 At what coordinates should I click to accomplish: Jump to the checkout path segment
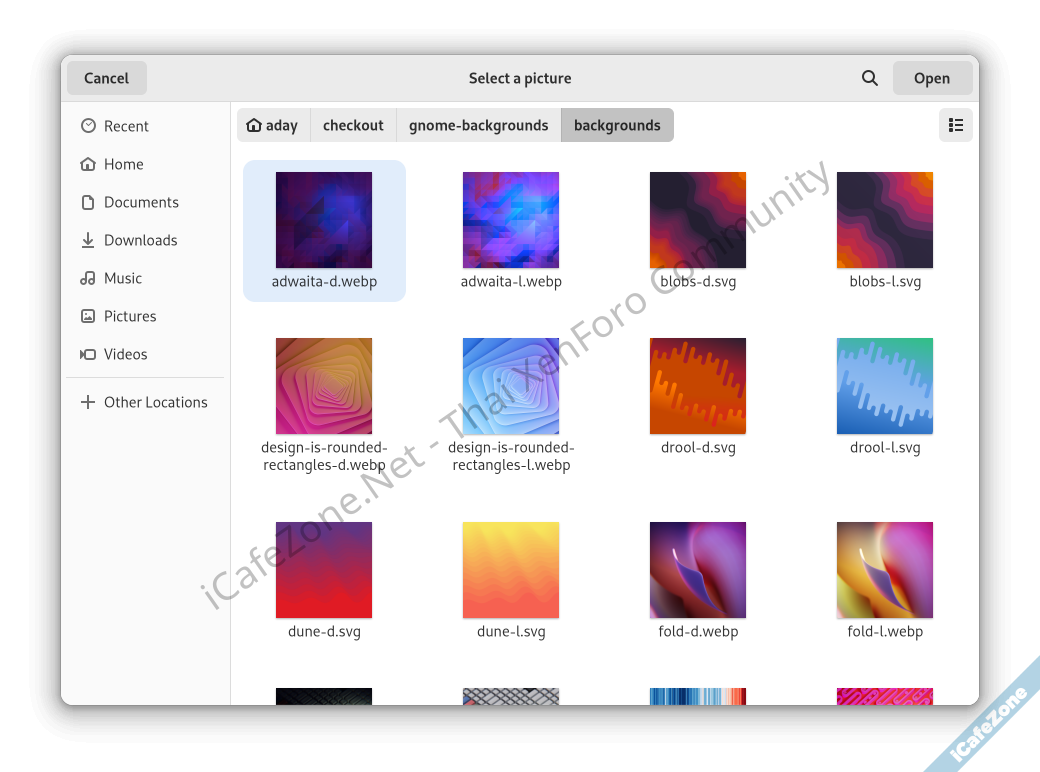coord(353,125)
